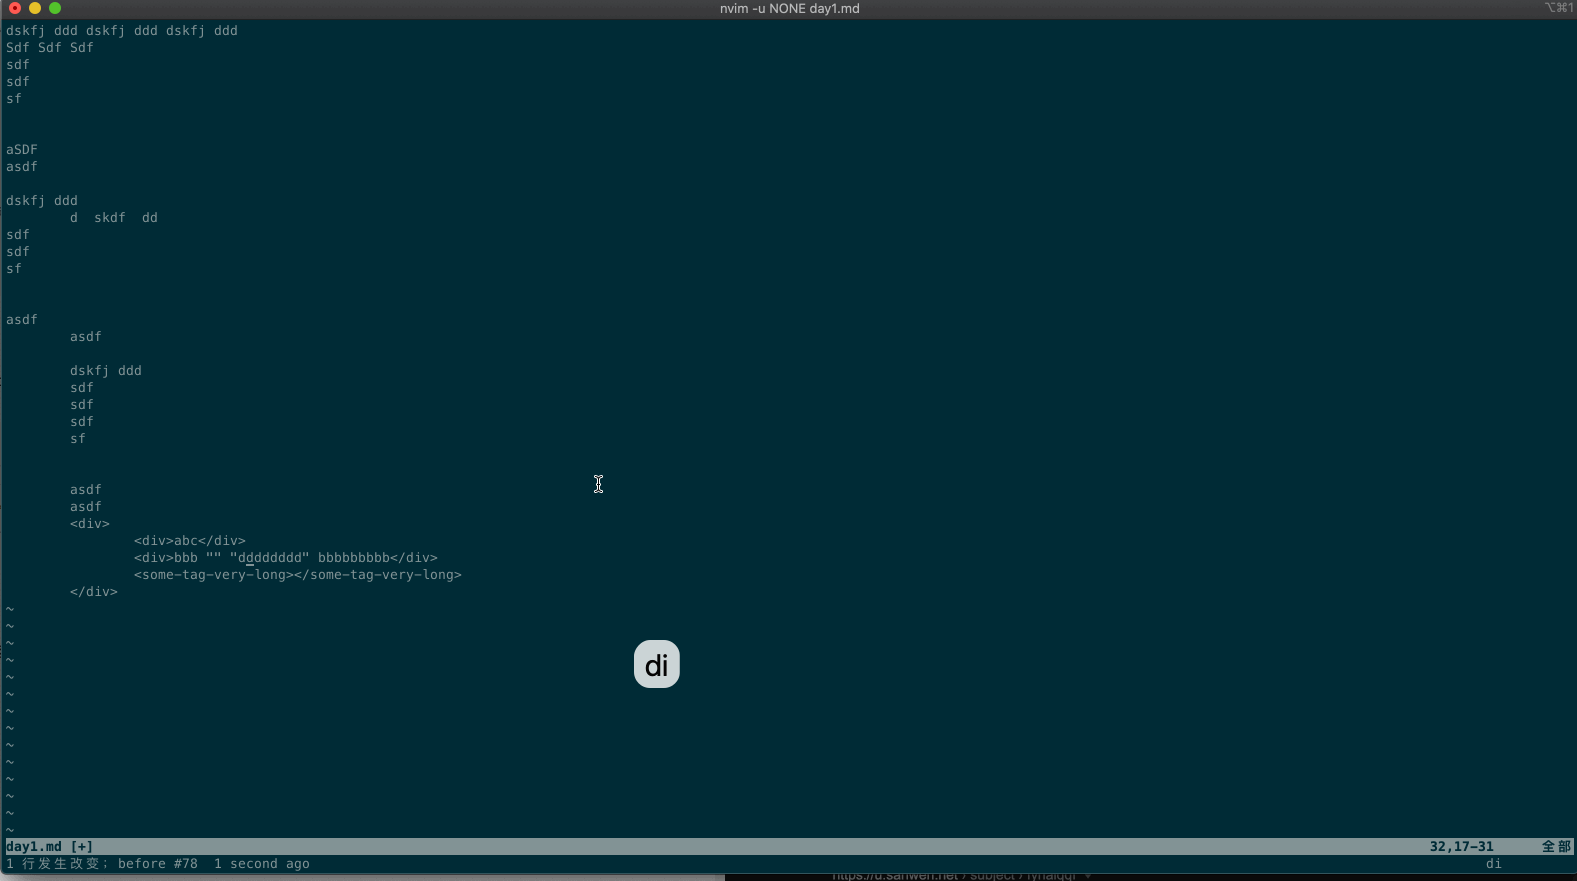This screenshot has height=881, width=1577.
Task: Click the quoted word 'dddddddd'
Action: [x=270, y=557]
